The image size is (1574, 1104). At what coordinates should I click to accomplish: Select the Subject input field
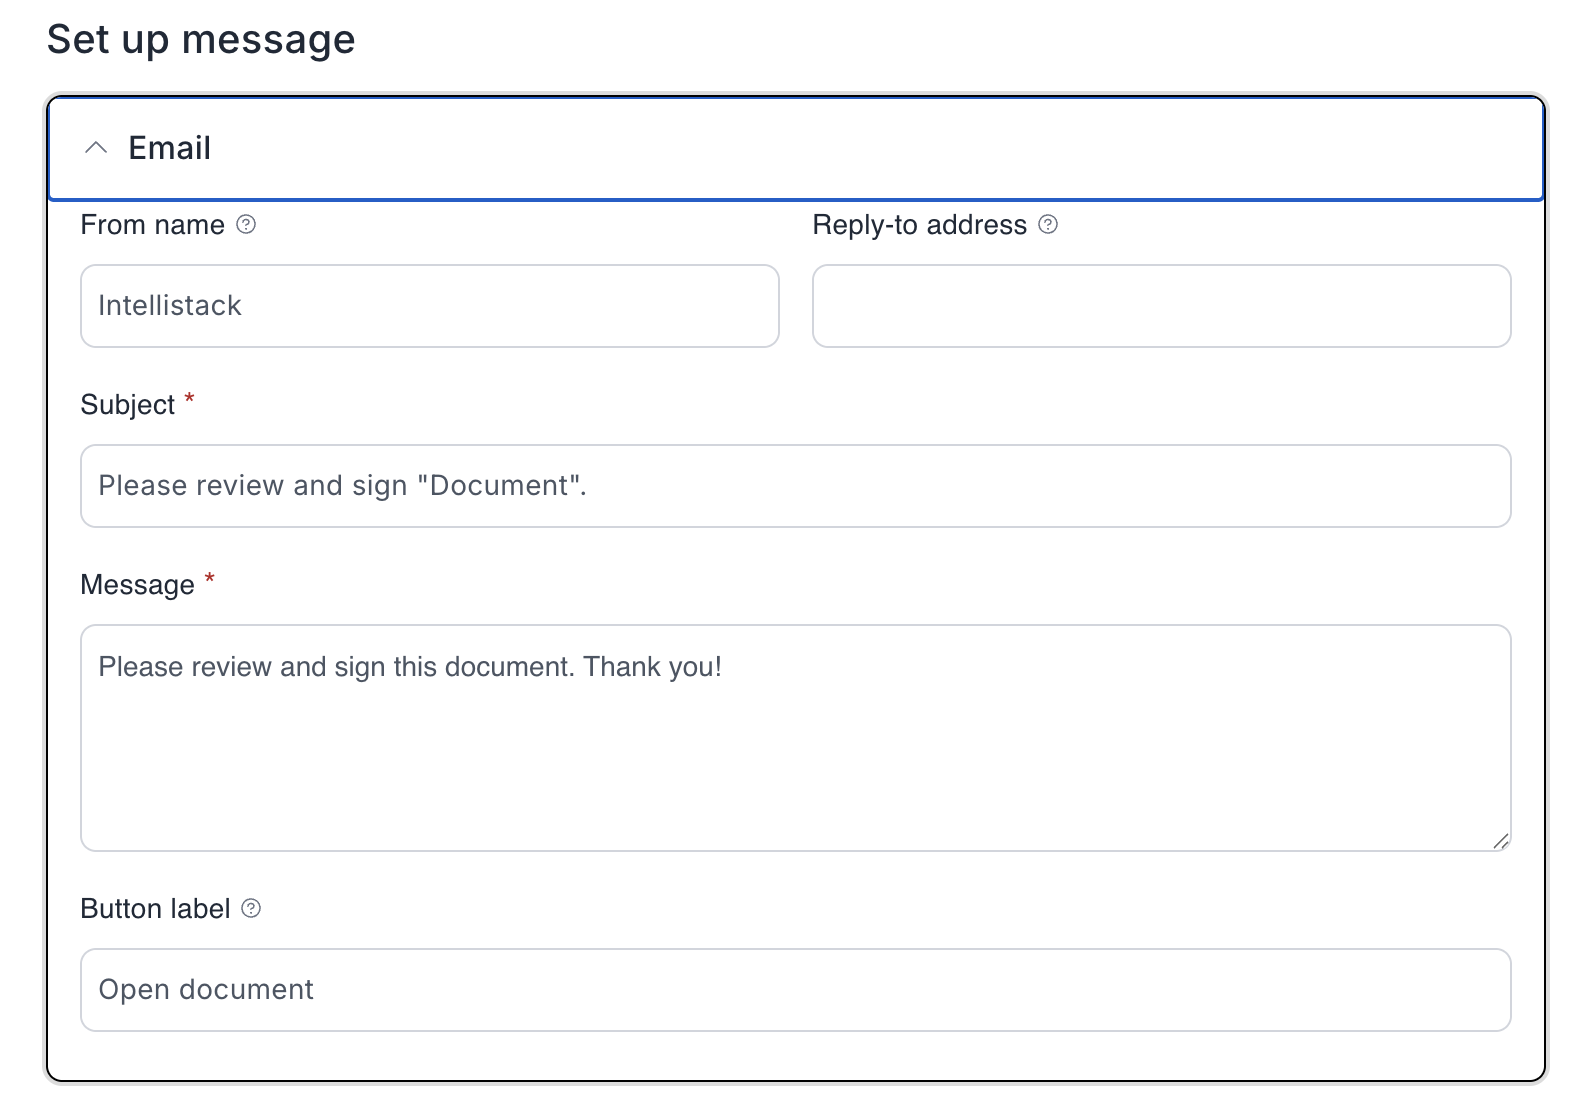[795, 486]
